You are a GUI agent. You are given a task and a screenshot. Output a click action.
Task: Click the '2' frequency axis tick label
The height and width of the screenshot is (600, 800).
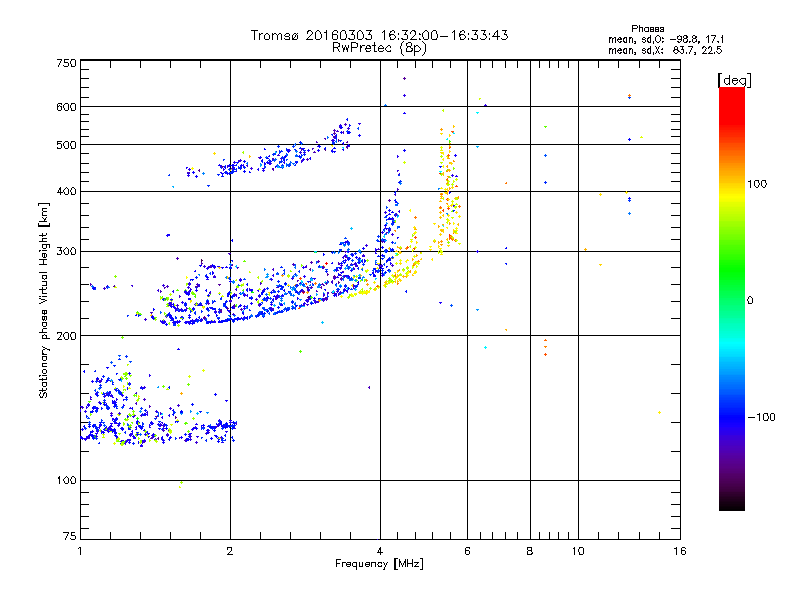[230, 551]
